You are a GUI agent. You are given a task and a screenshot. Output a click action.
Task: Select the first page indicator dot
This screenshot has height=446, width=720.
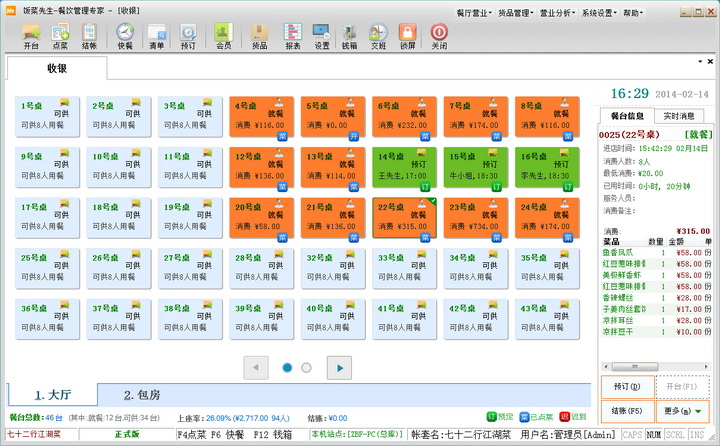[x=287, y=368]
